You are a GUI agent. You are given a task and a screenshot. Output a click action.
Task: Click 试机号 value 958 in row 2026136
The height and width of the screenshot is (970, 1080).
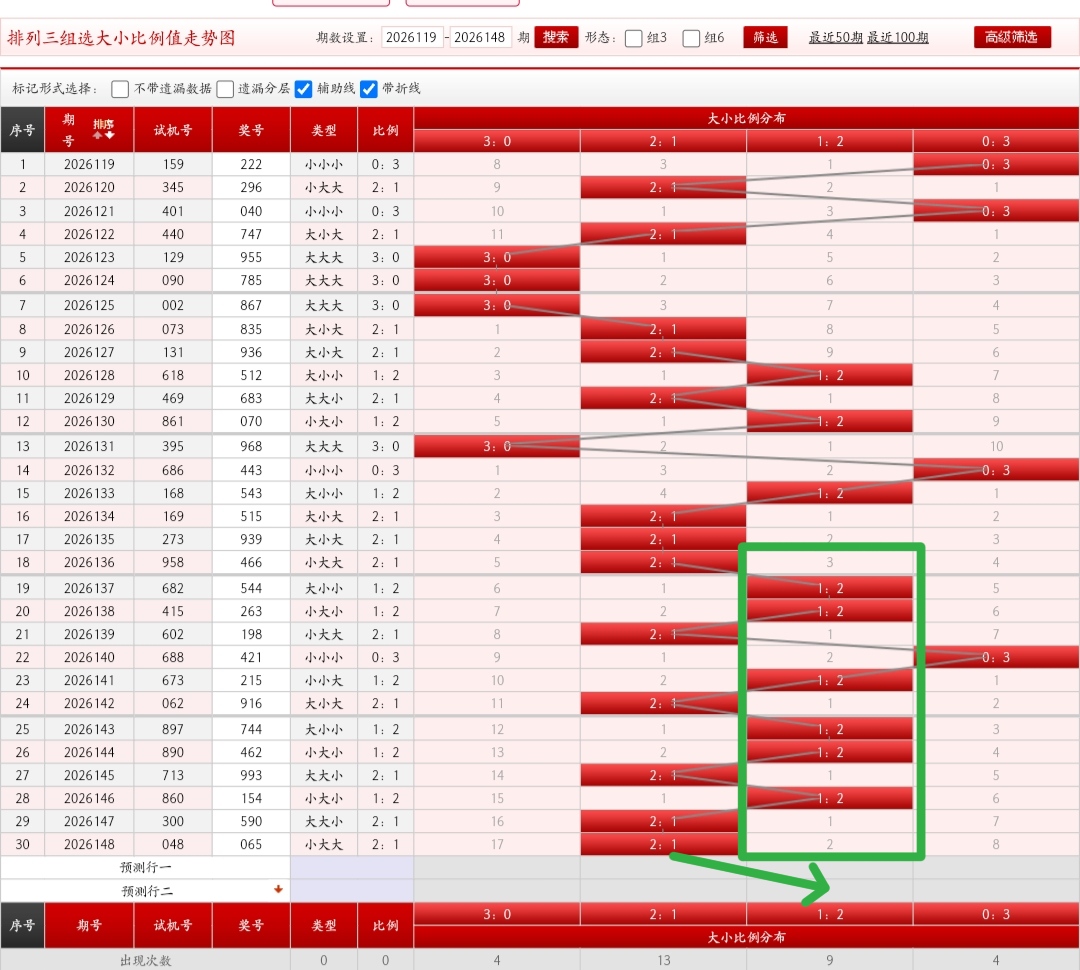(x=173, y=562)
